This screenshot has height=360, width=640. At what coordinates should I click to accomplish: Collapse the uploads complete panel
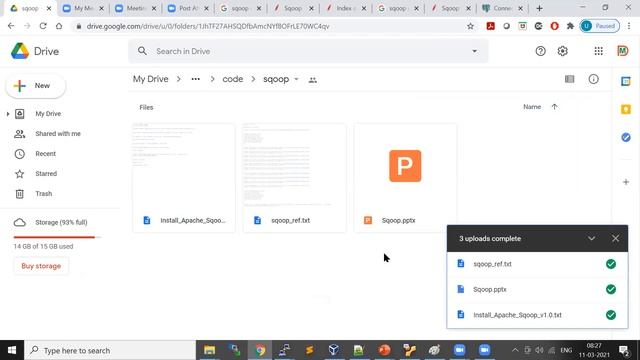pyautogui.click(x=591, y=238)
